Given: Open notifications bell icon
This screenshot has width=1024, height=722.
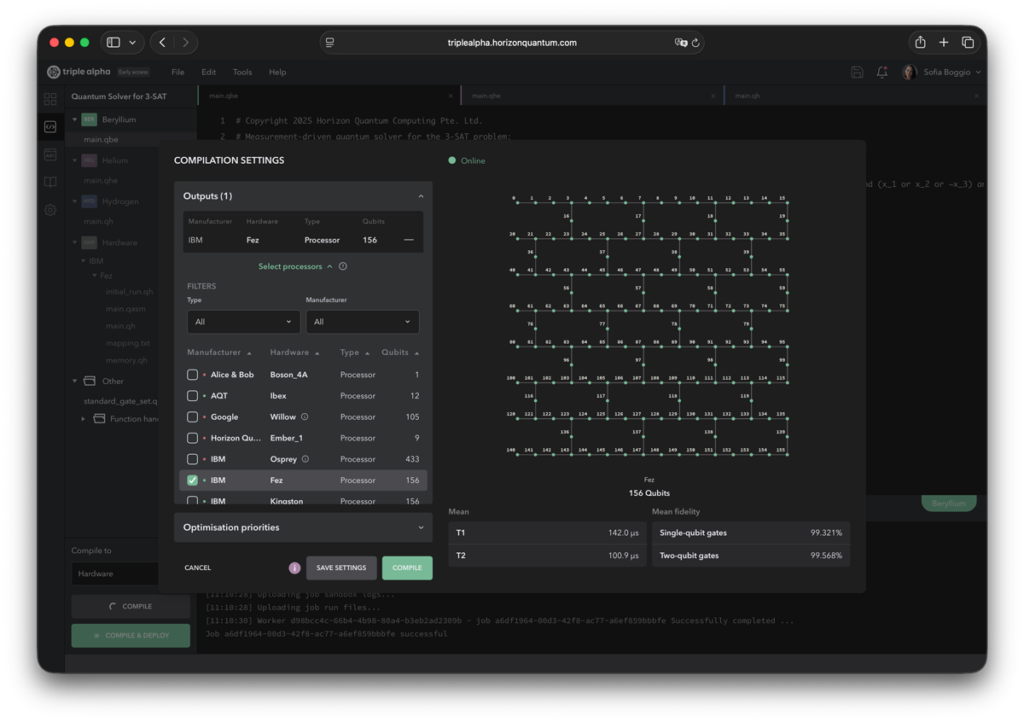Looking at the screenshot, I should coord(882,72).
